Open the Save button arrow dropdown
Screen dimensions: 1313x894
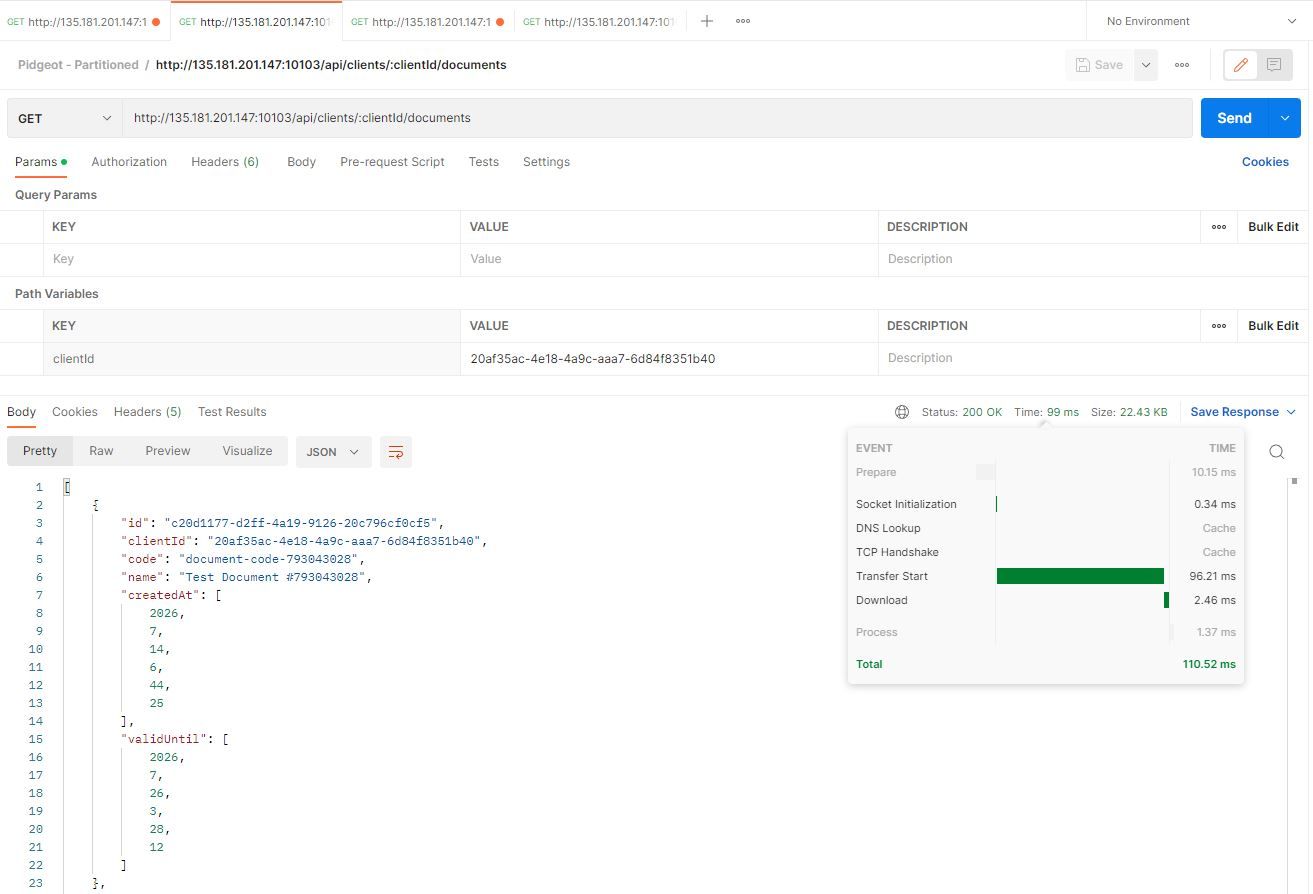click(x=1146, y=65)
